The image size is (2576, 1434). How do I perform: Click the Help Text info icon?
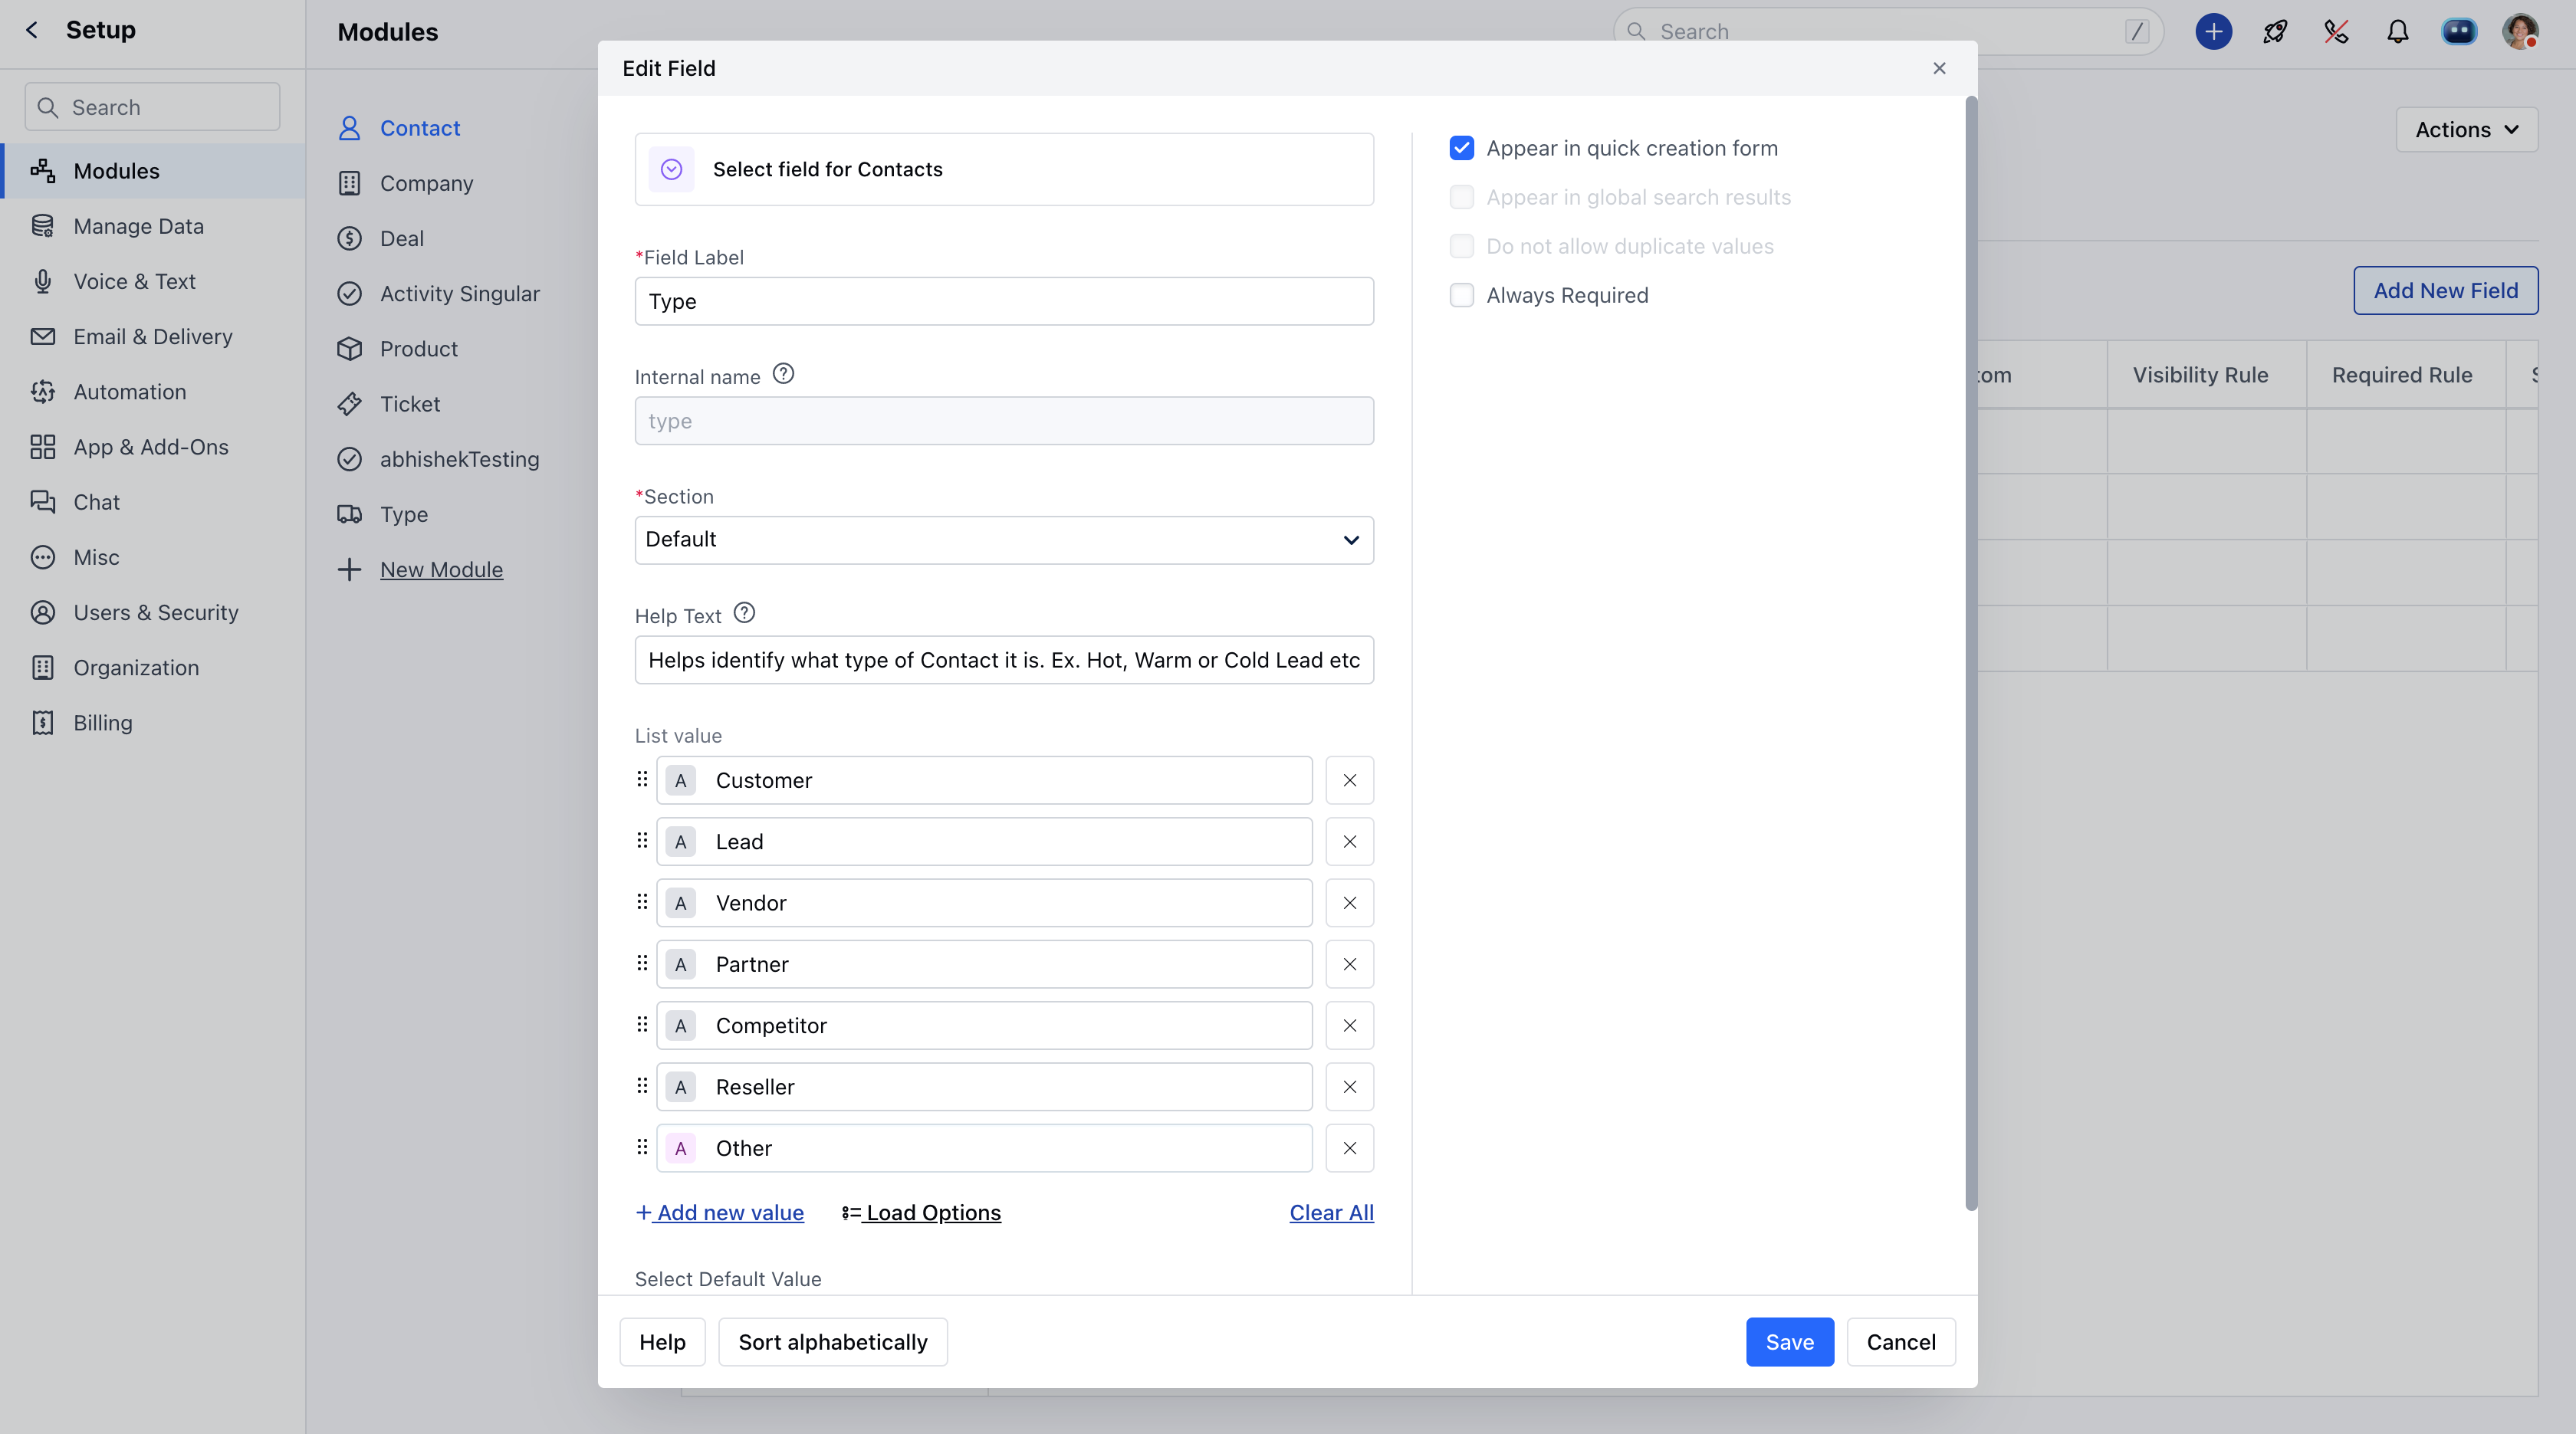(745, 613)
